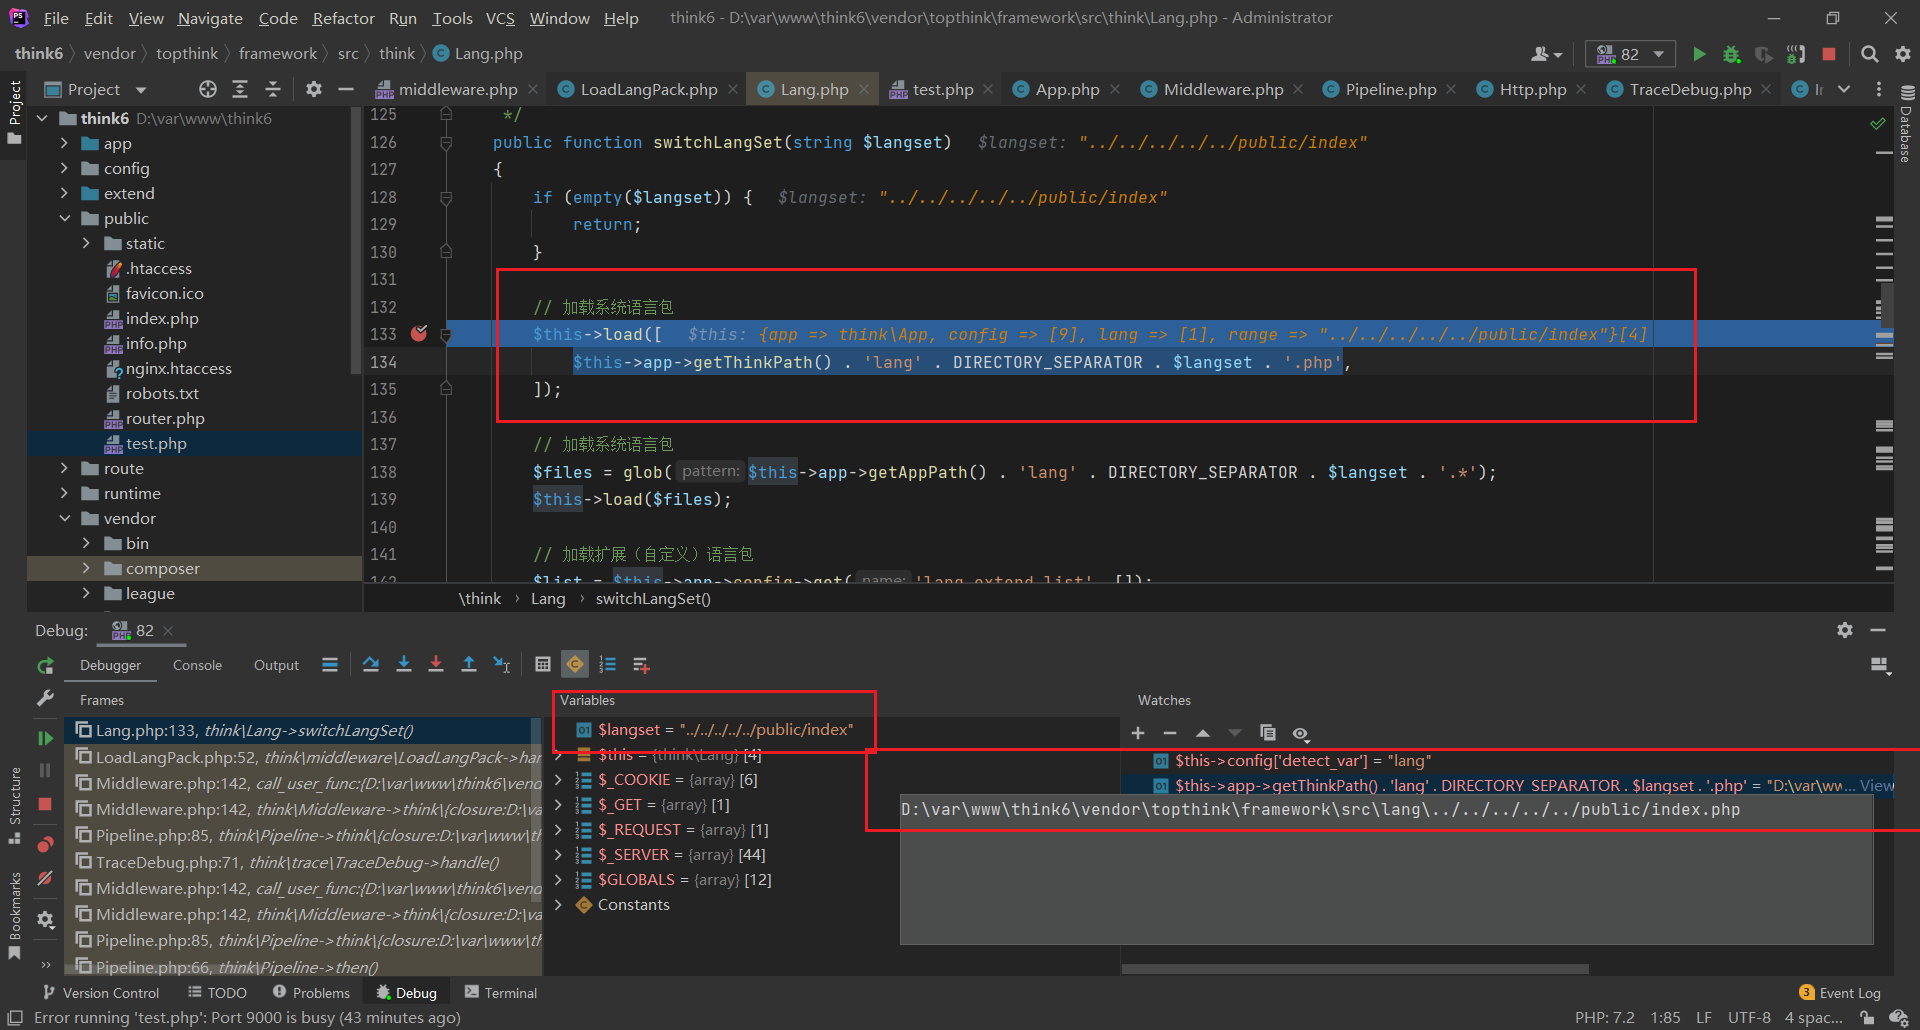Image resolution: width=1920 pixels, height=1030 pixels.
Task: Click Collapse All icon in Project panel
Action: 272,89
